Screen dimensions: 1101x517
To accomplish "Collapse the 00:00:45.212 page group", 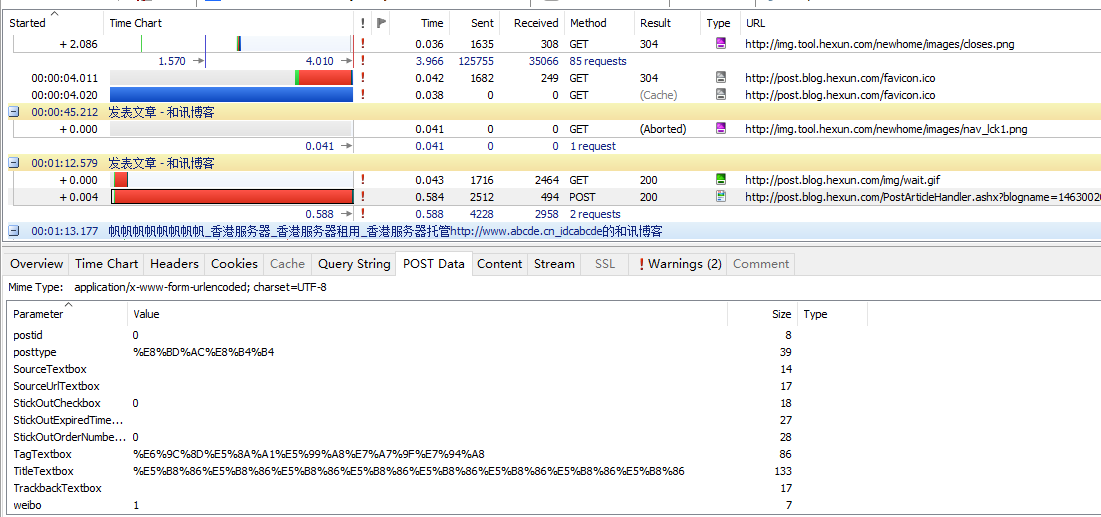I will (x=14, y=112).
